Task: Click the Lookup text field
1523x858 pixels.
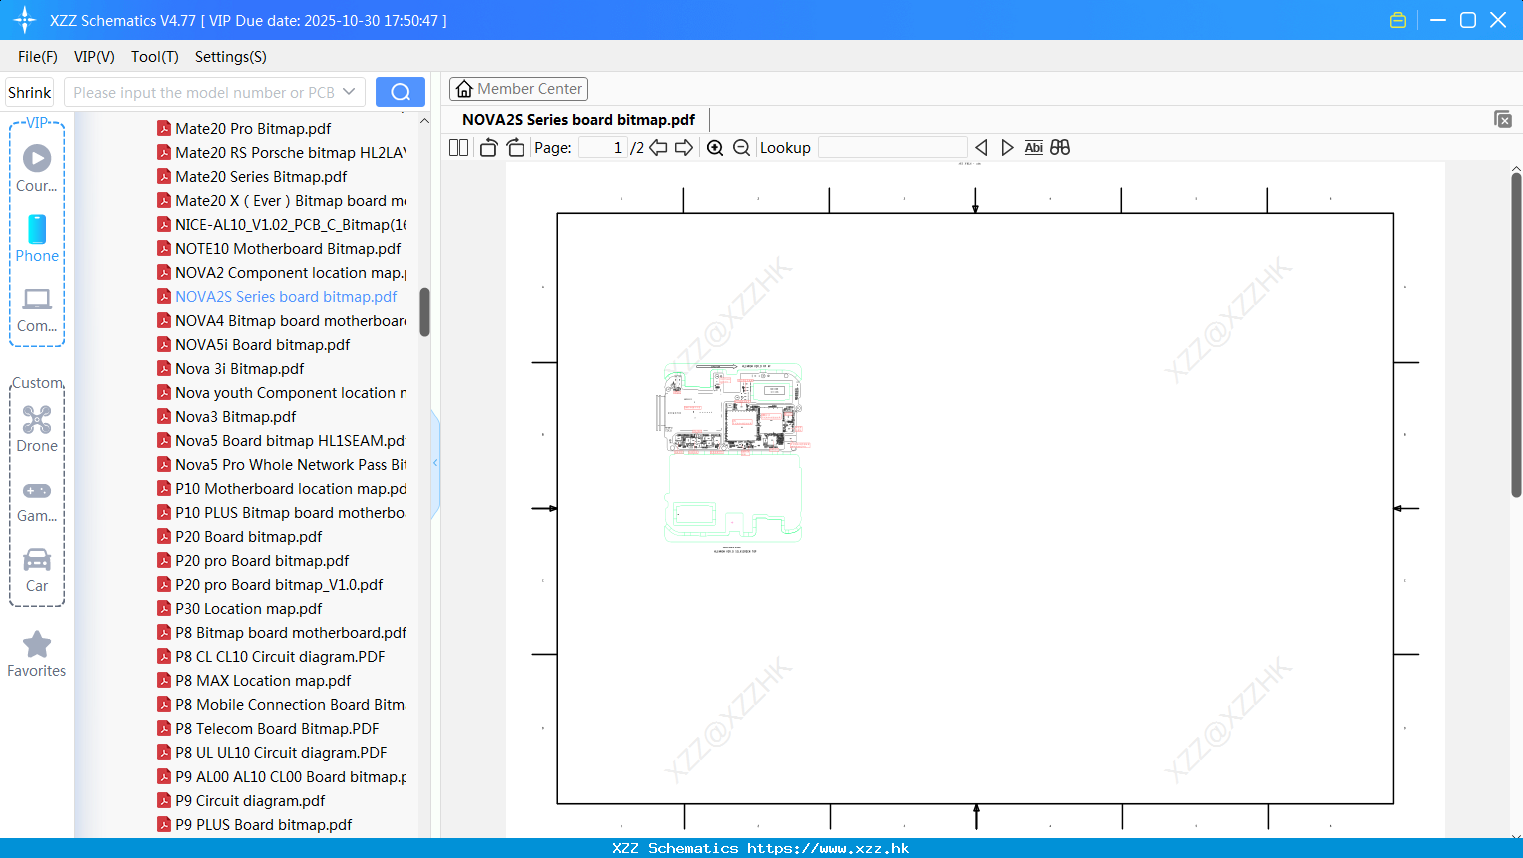Action: tap(892, 147)
